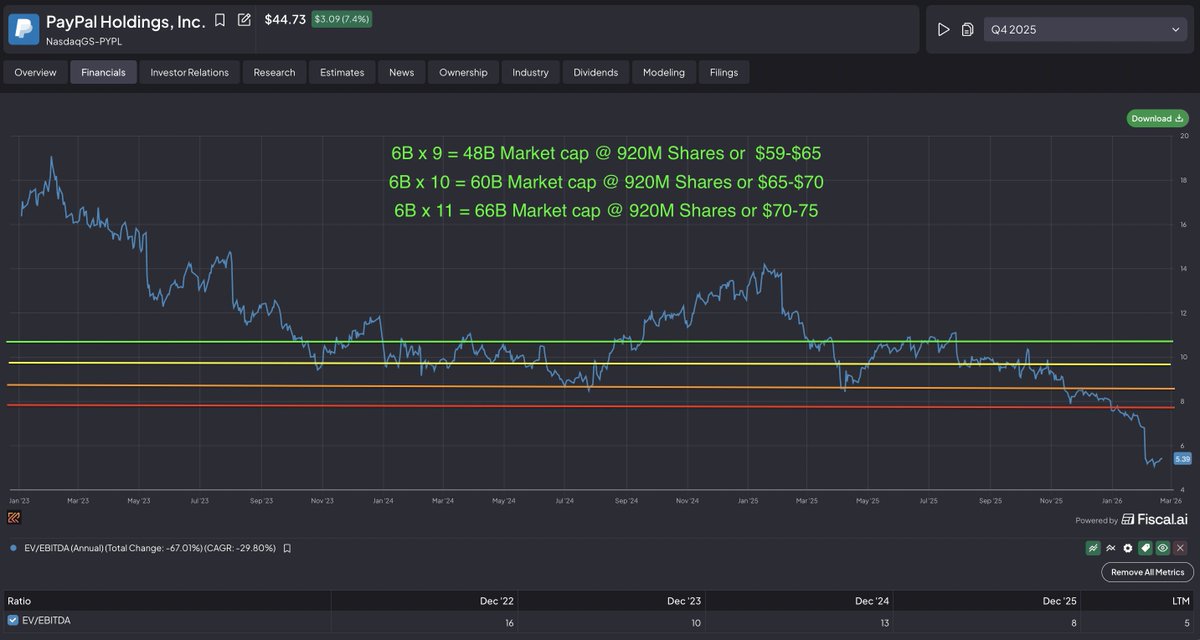
Task: Click the PayPal company logo
Action: coord(24,29)
